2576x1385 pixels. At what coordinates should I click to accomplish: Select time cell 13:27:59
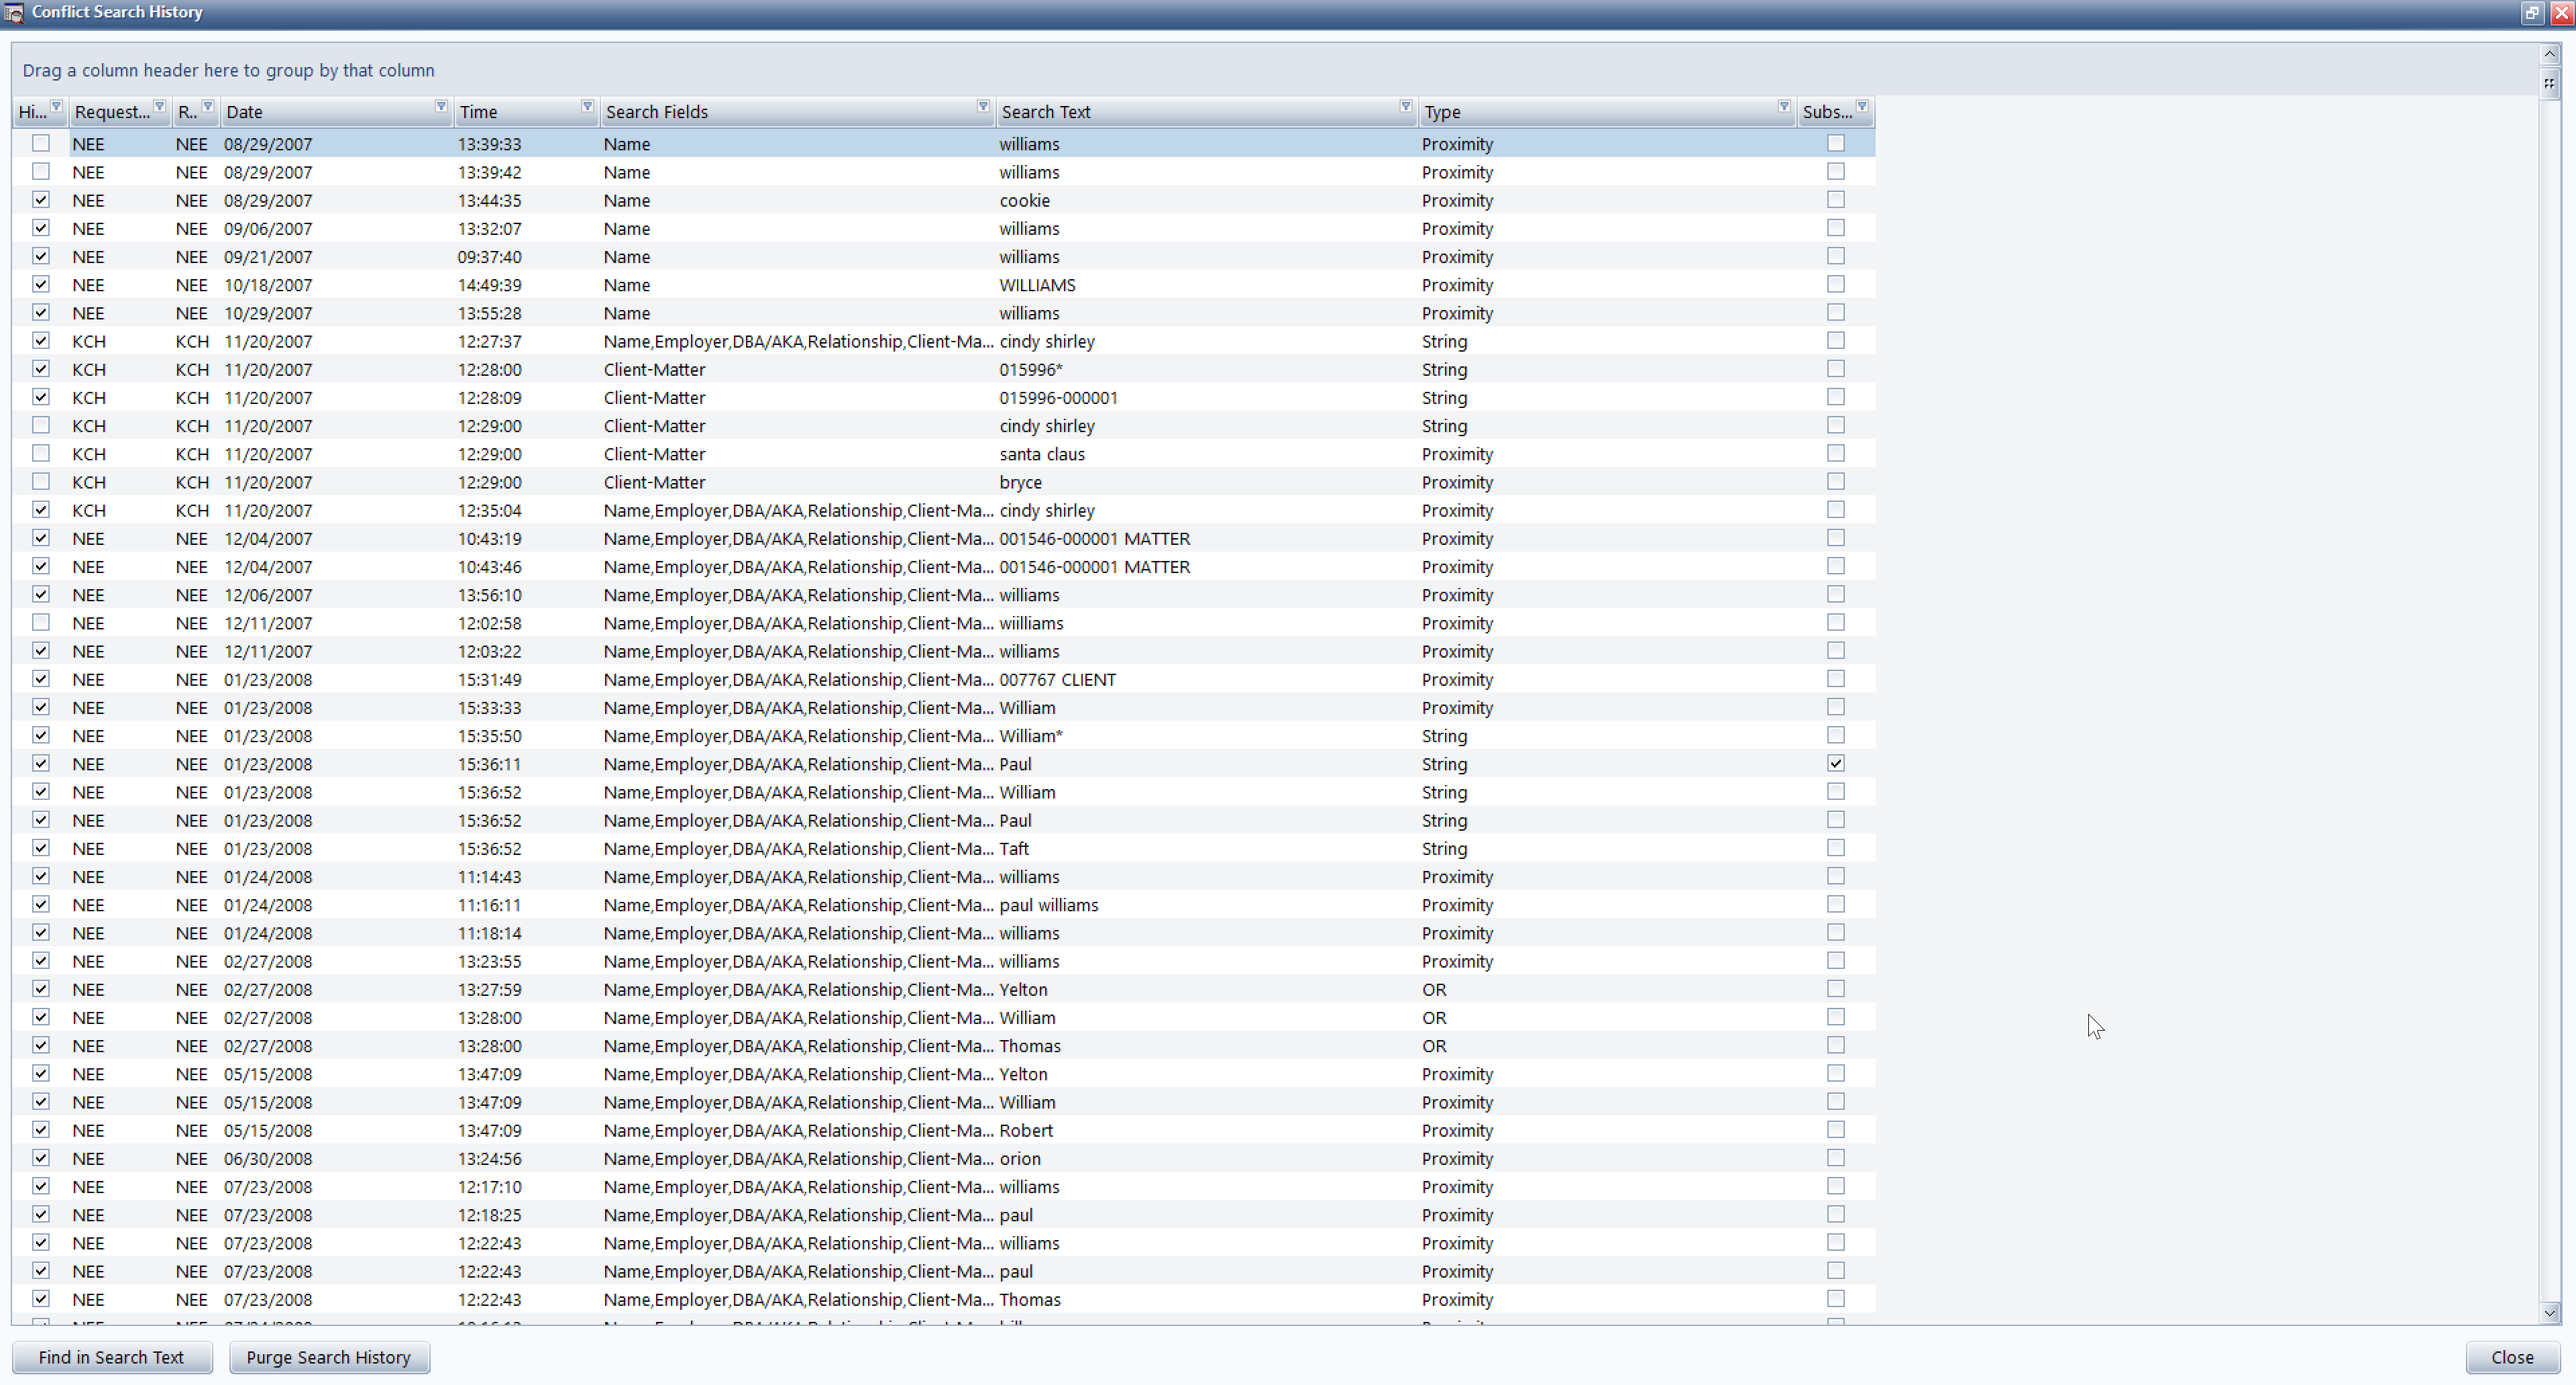(x=490, y=990)
